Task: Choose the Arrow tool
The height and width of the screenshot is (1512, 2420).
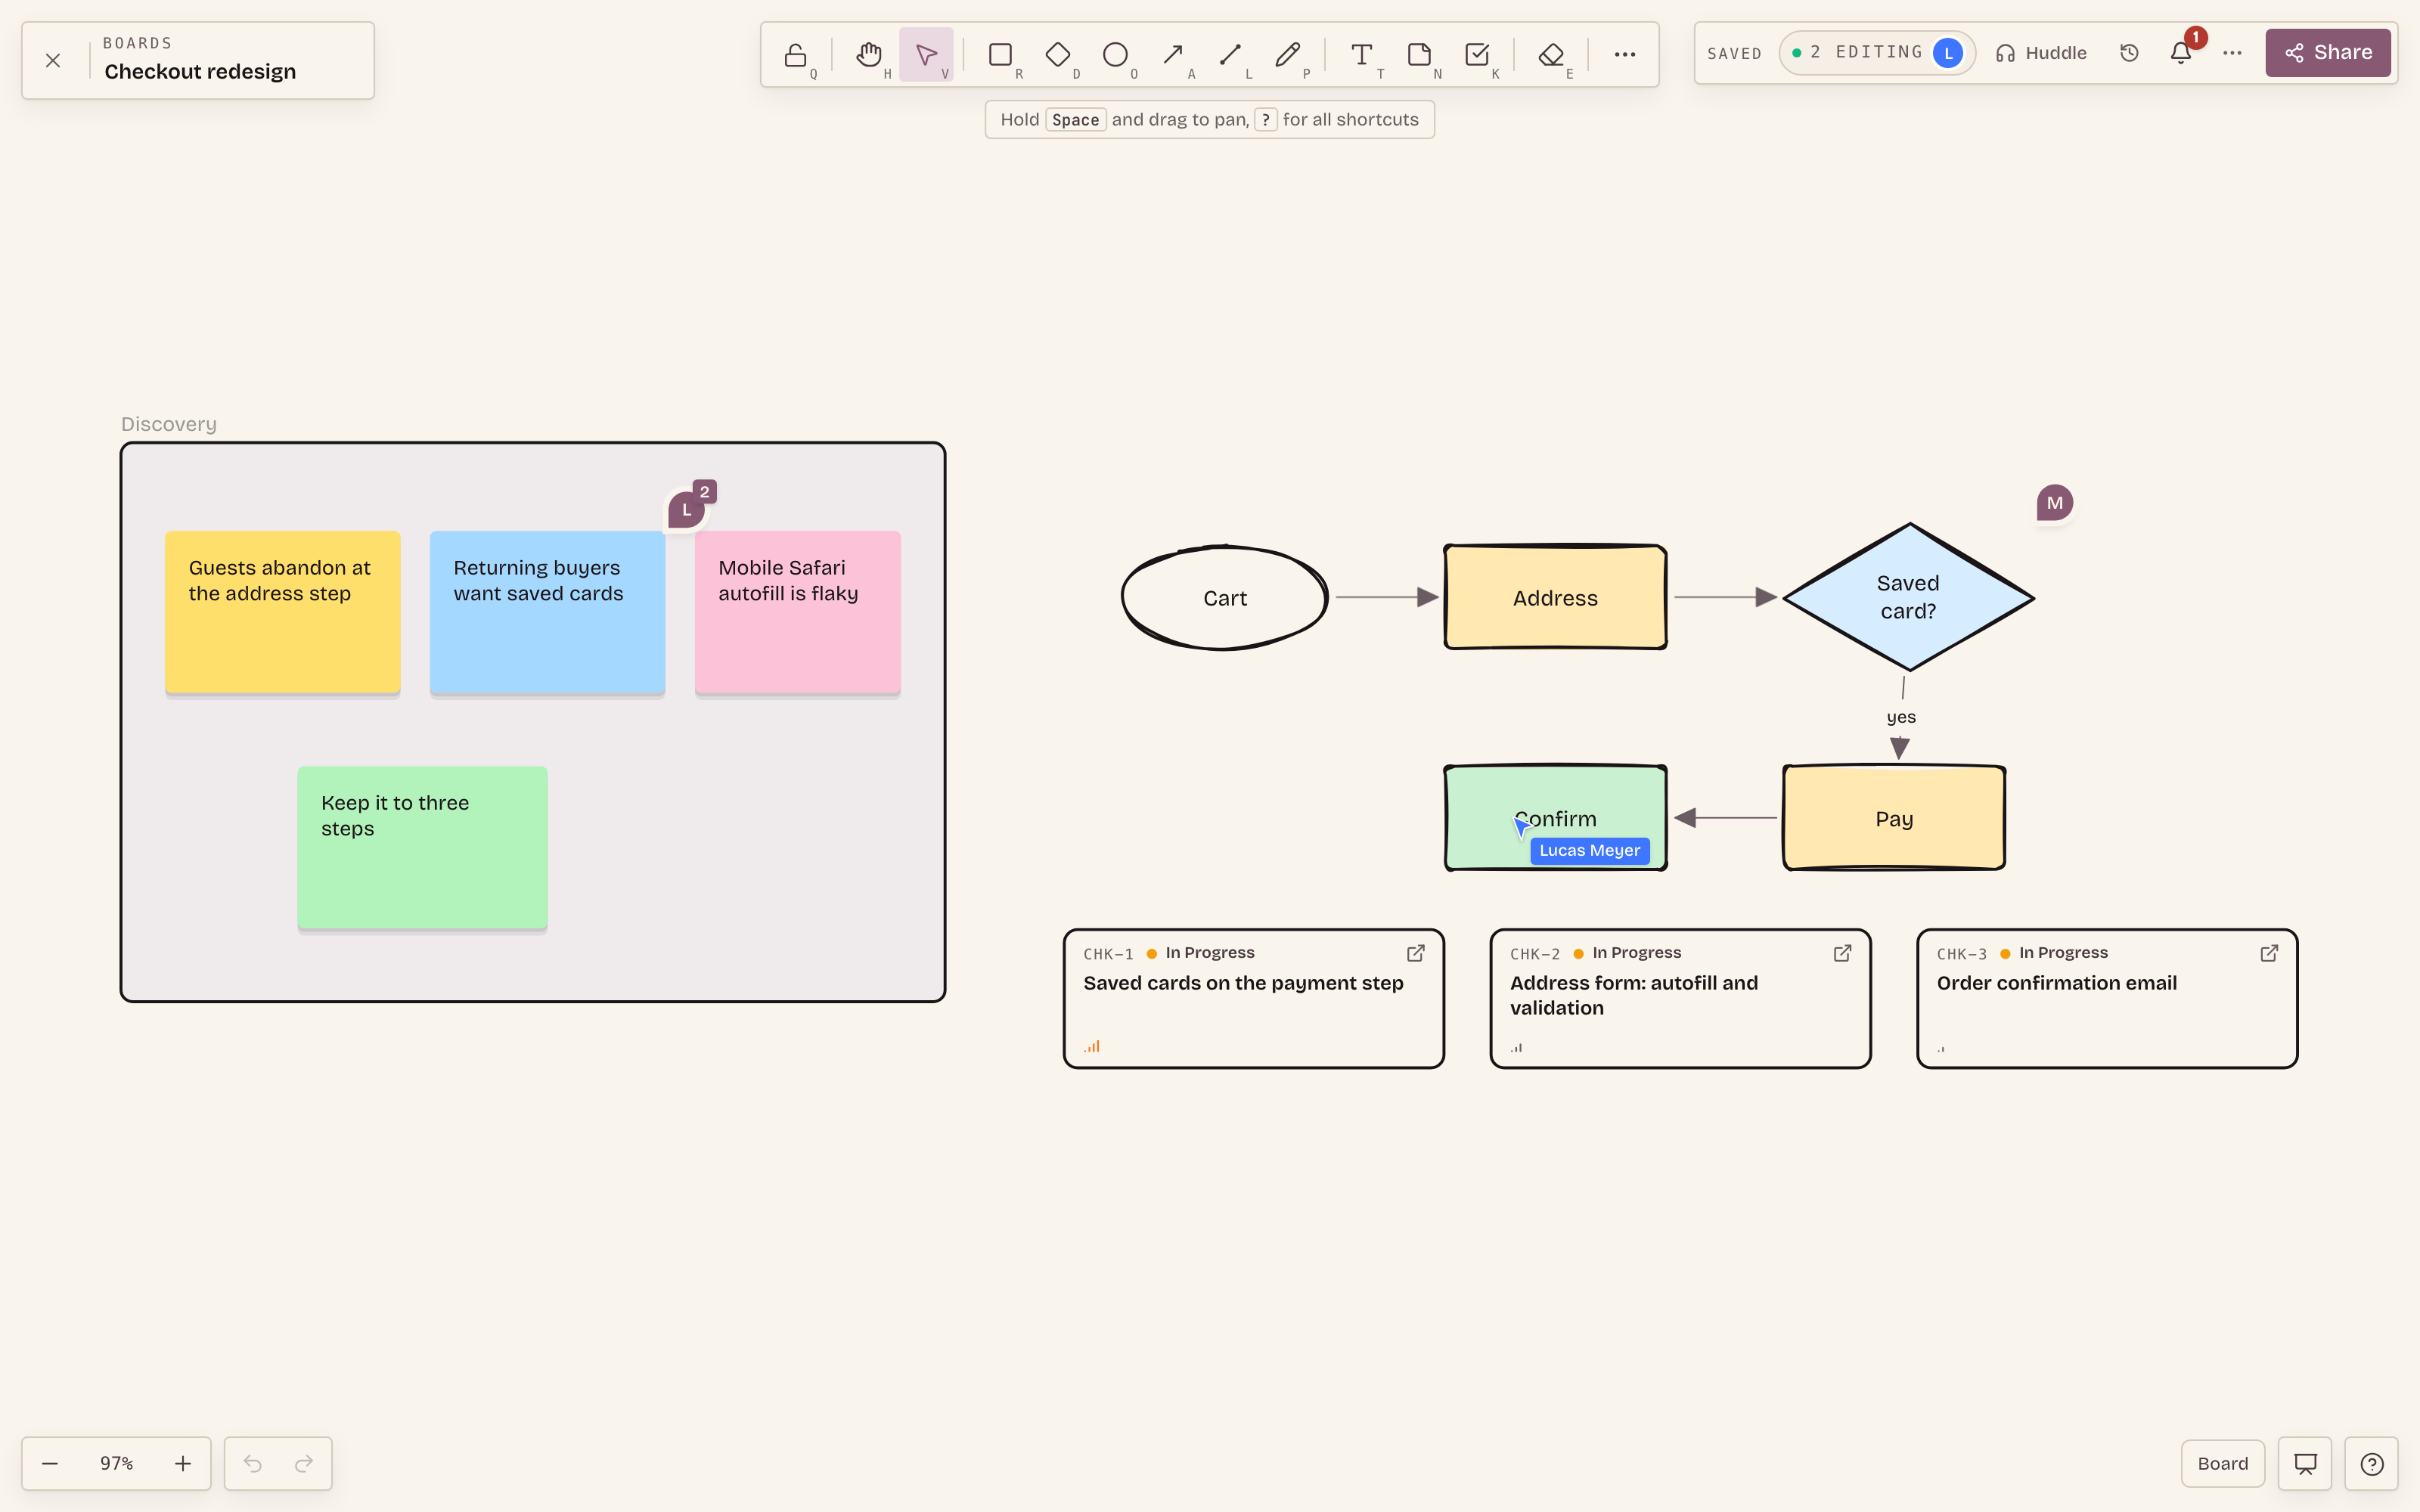Action: (x=1174, y=54)
